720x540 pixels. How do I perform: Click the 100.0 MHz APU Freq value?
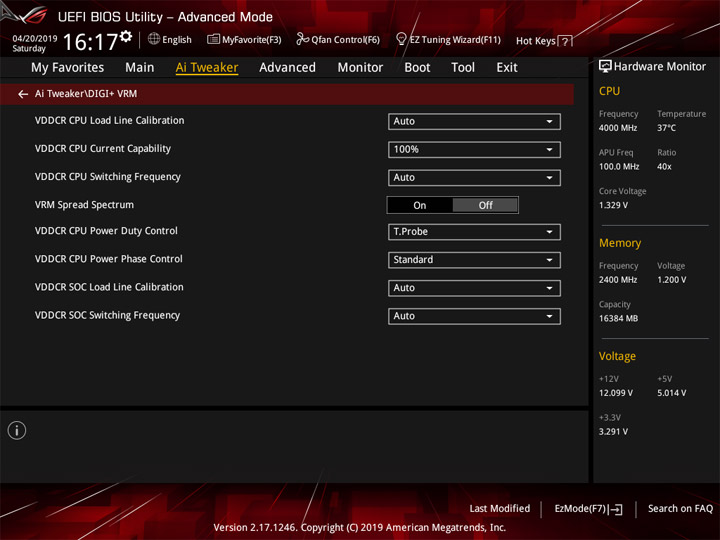click(x=619, y=167)
